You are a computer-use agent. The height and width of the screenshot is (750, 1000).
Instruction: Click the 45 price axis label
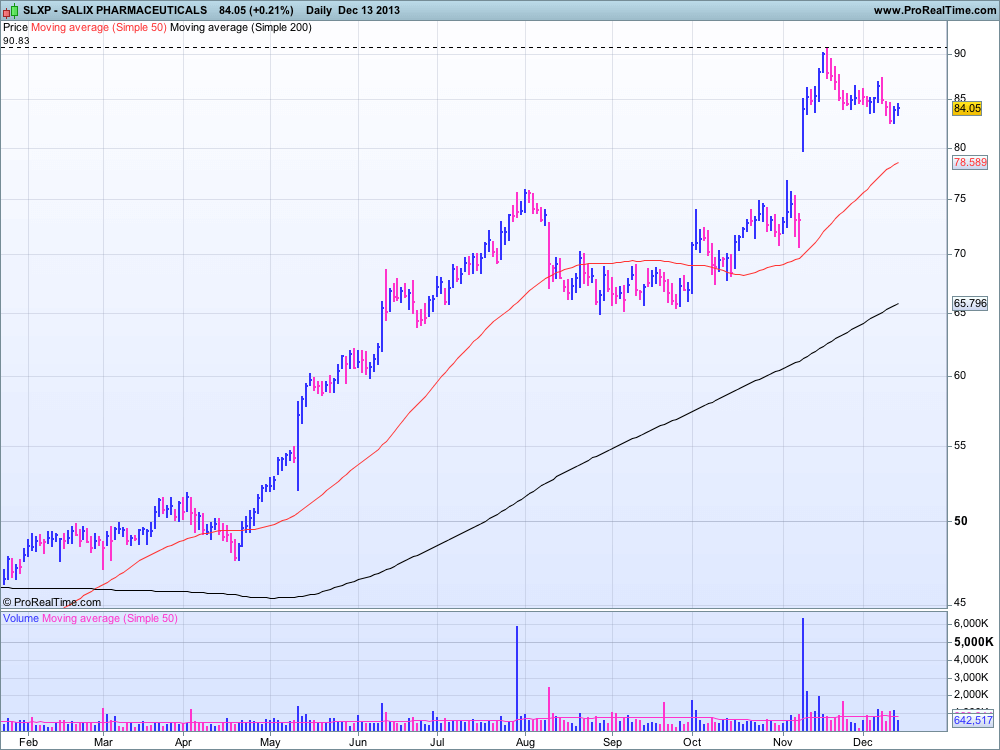960,602
